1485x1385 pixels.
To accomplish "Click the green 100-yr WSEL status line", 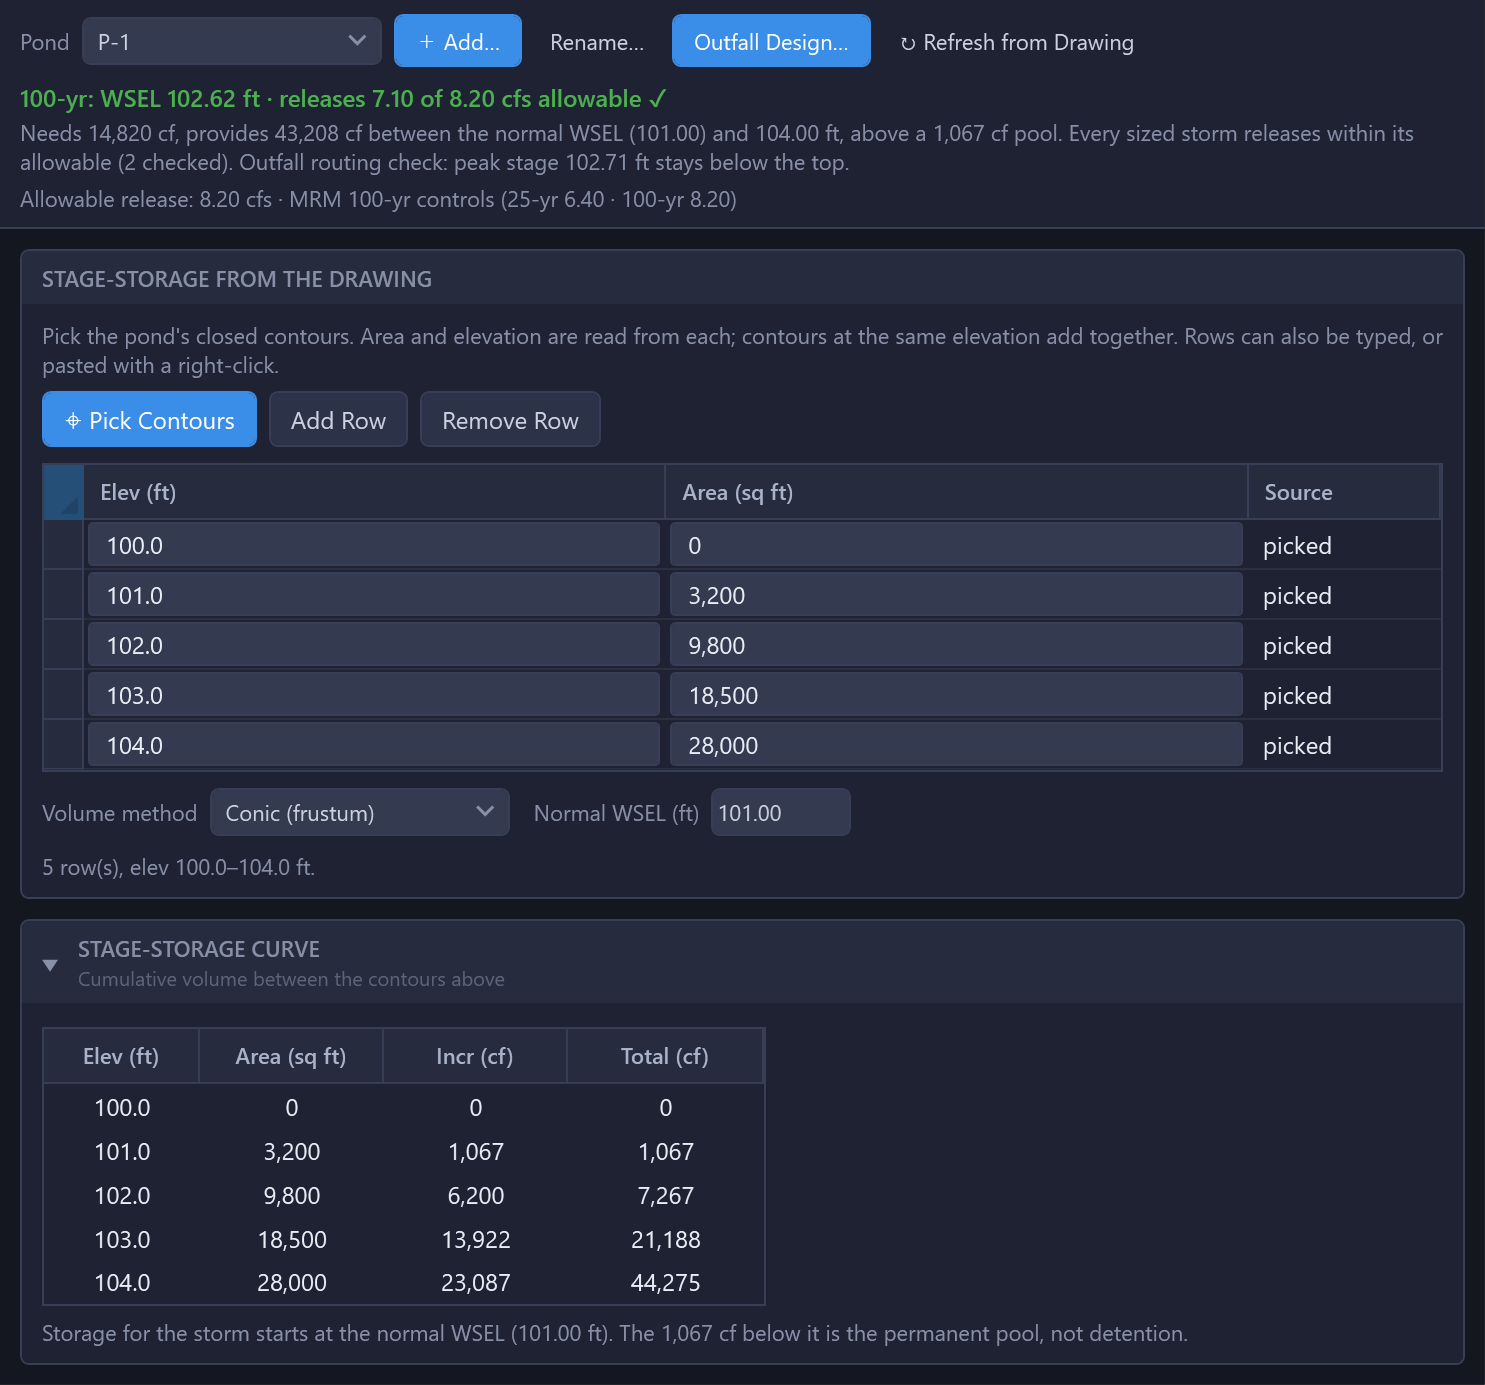I will [x=343, y=98].
